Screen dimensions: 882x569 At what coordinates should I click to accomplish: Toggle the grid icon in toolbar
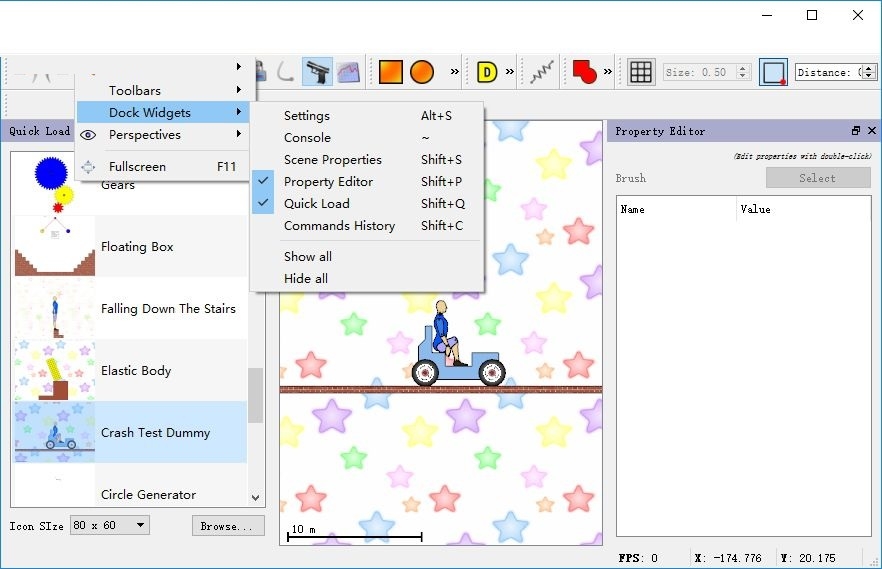pyautogui.click(x=641, y=72)
